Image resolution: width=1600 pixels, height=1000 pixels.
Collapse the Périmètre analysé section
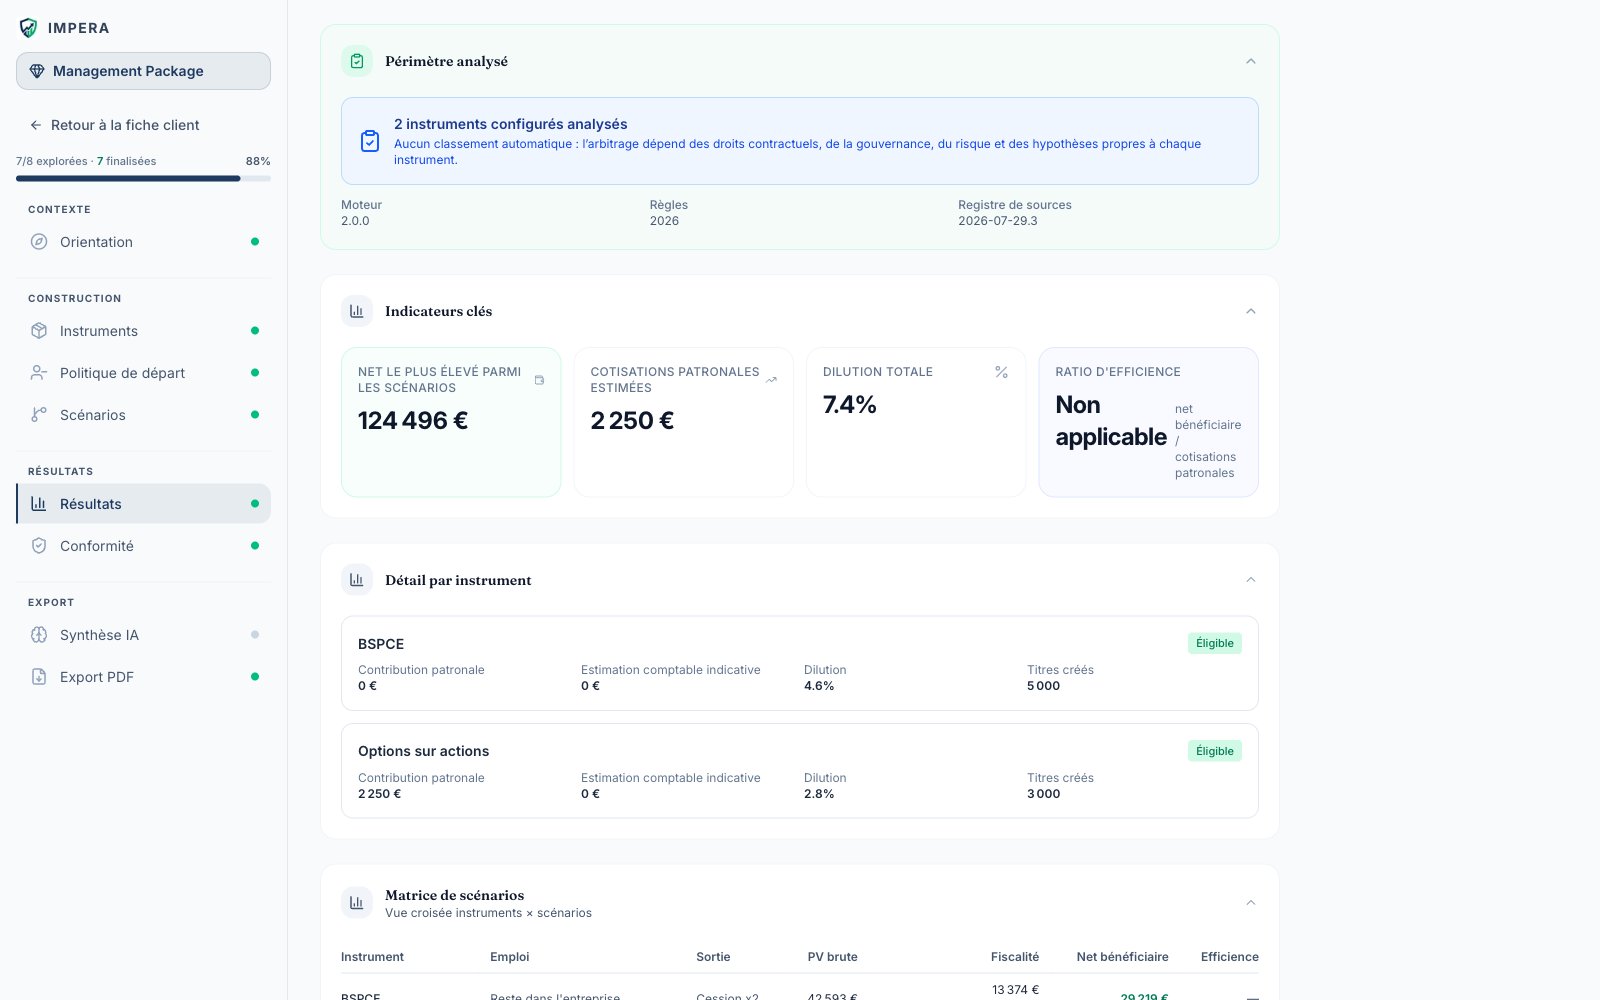[1250, 61]
